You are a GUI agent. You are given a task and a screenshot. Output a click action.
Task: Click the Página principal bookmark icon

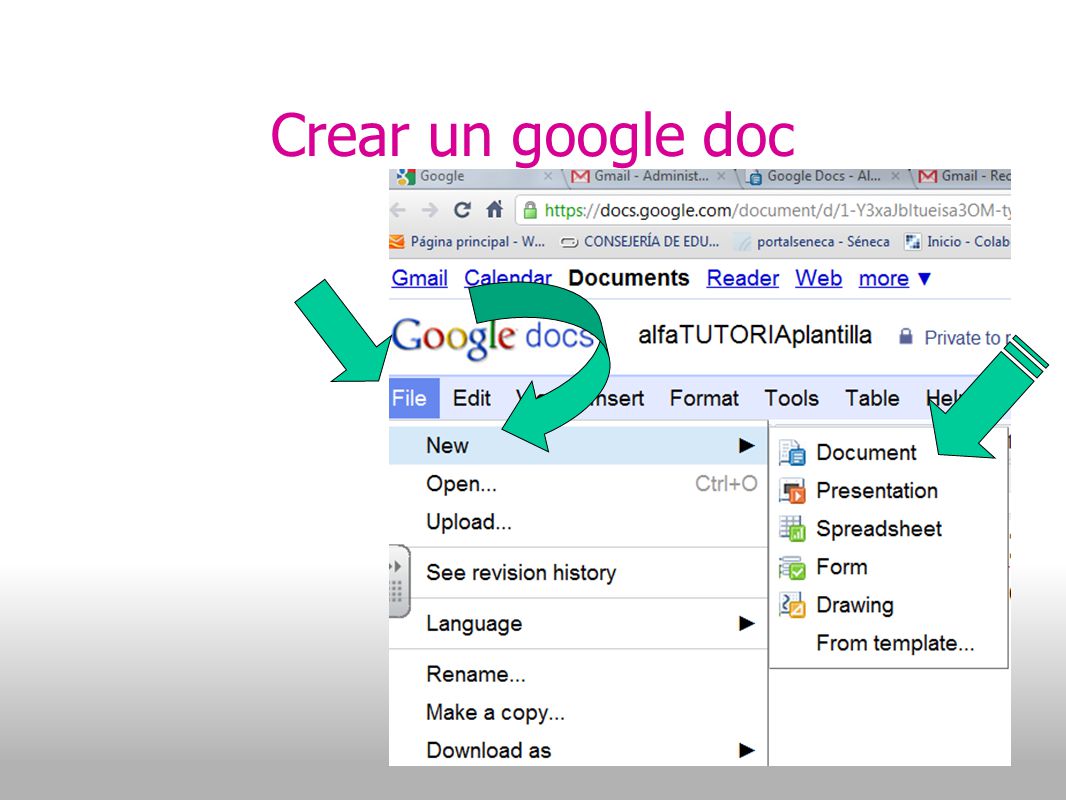click(396, 242)
